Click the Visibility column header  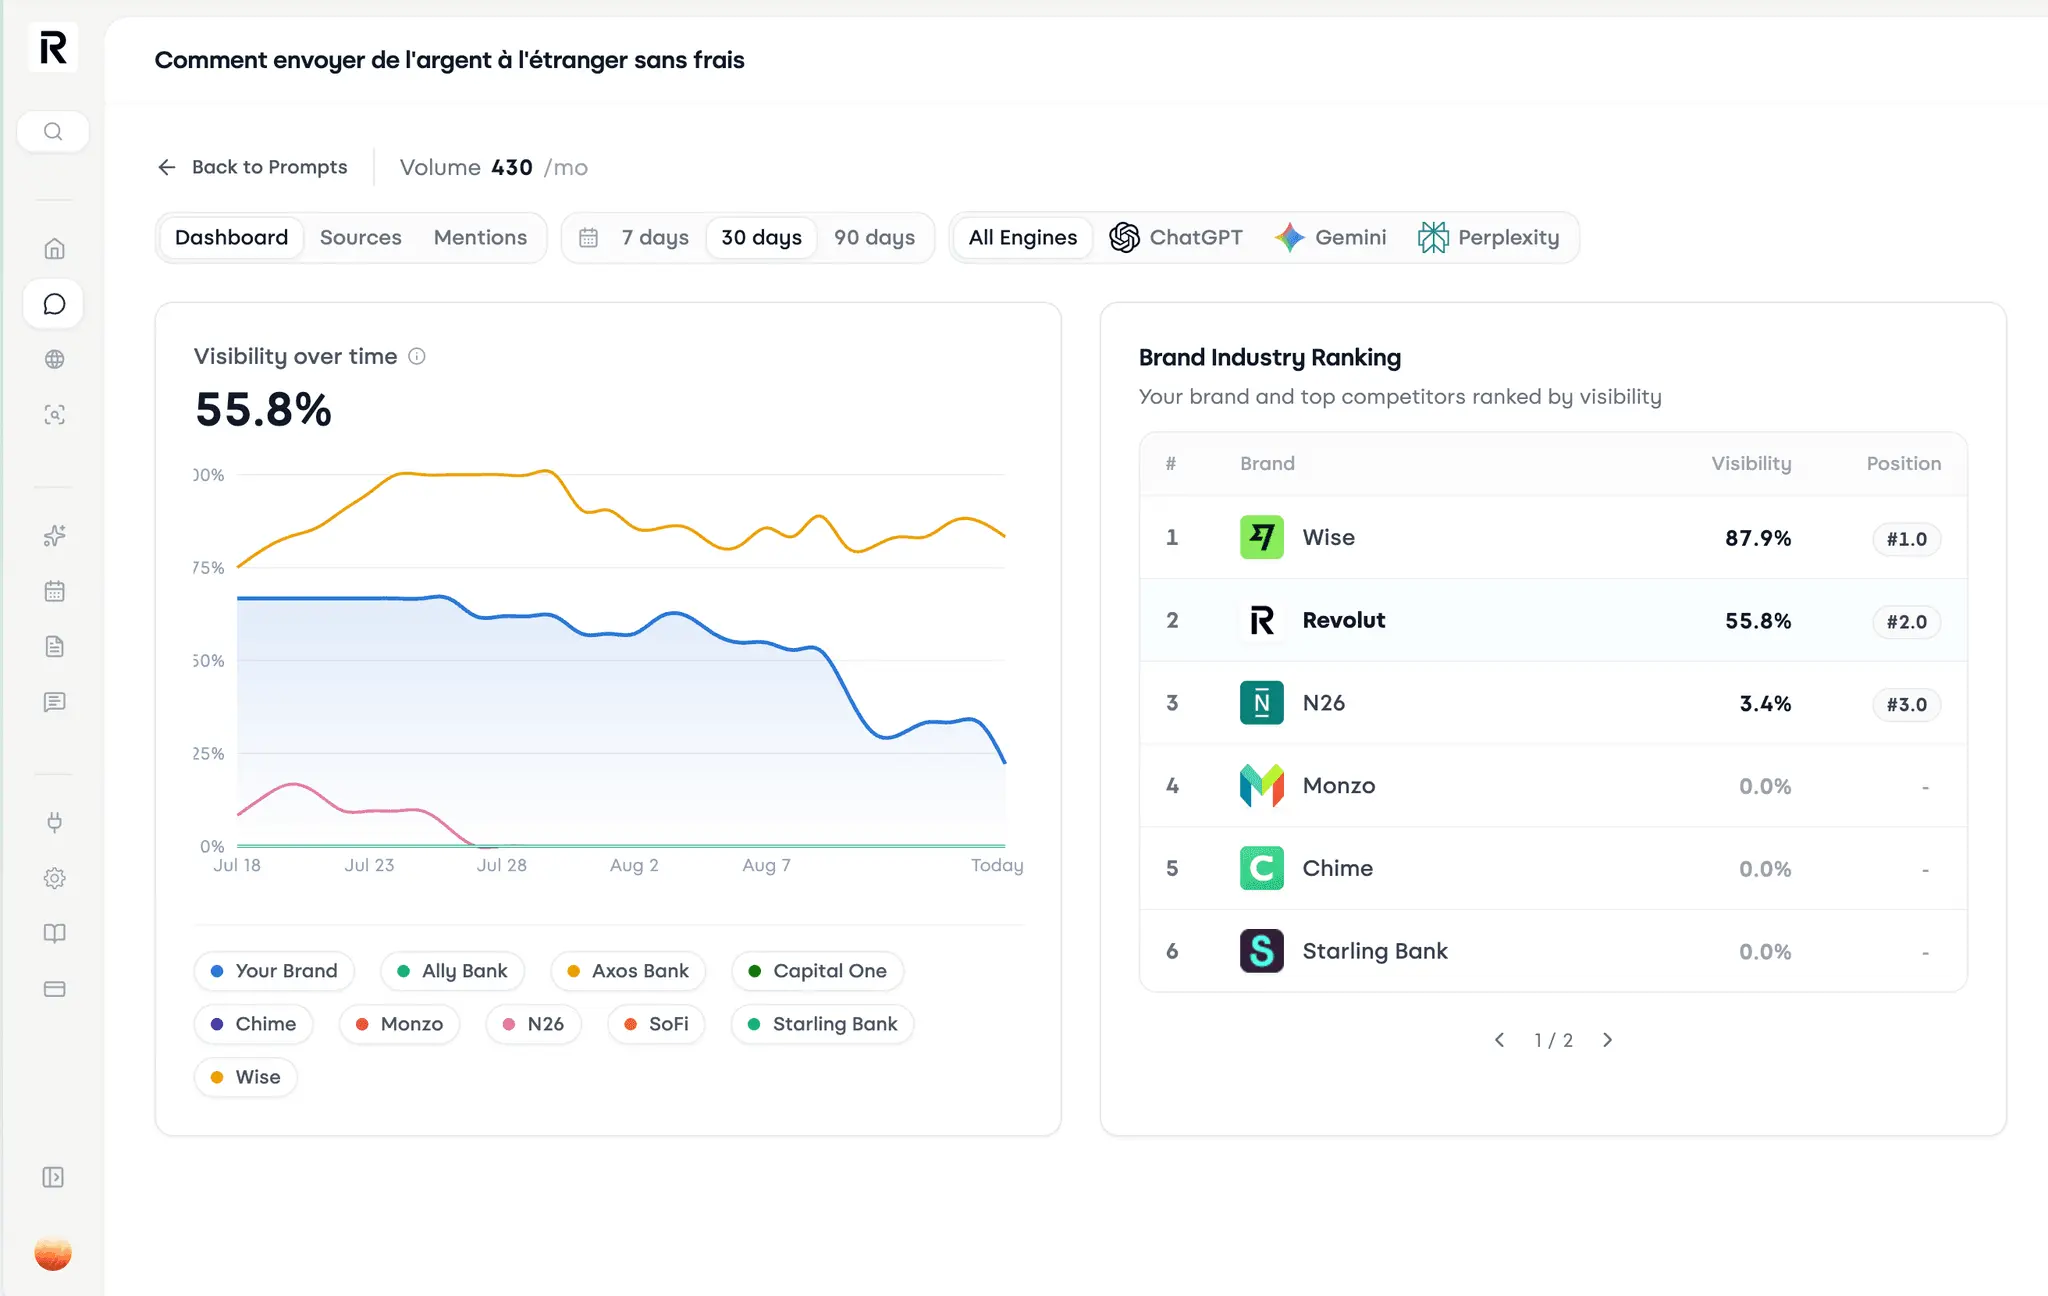[x=1751, y=464]
